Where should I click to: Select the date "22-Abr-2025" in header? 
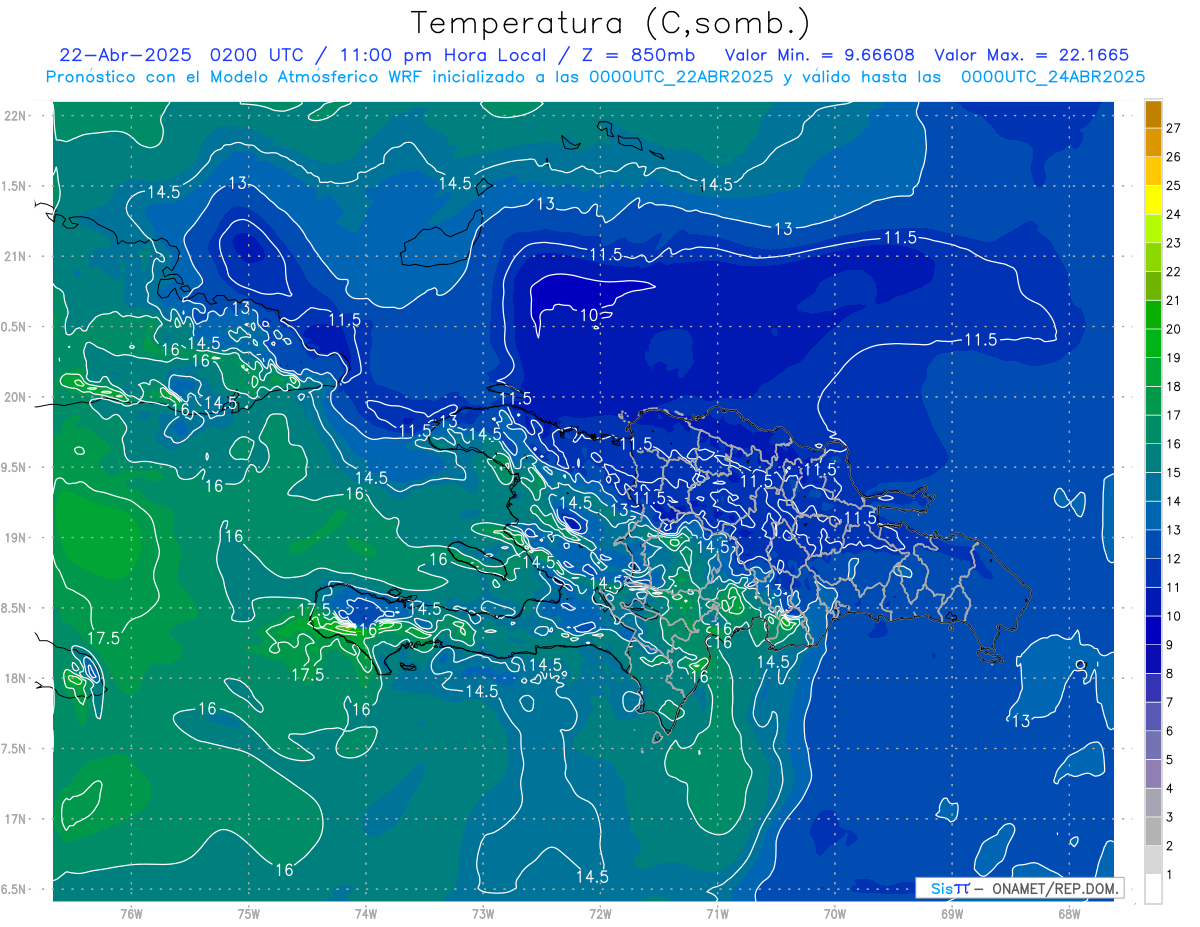(125, 55)
